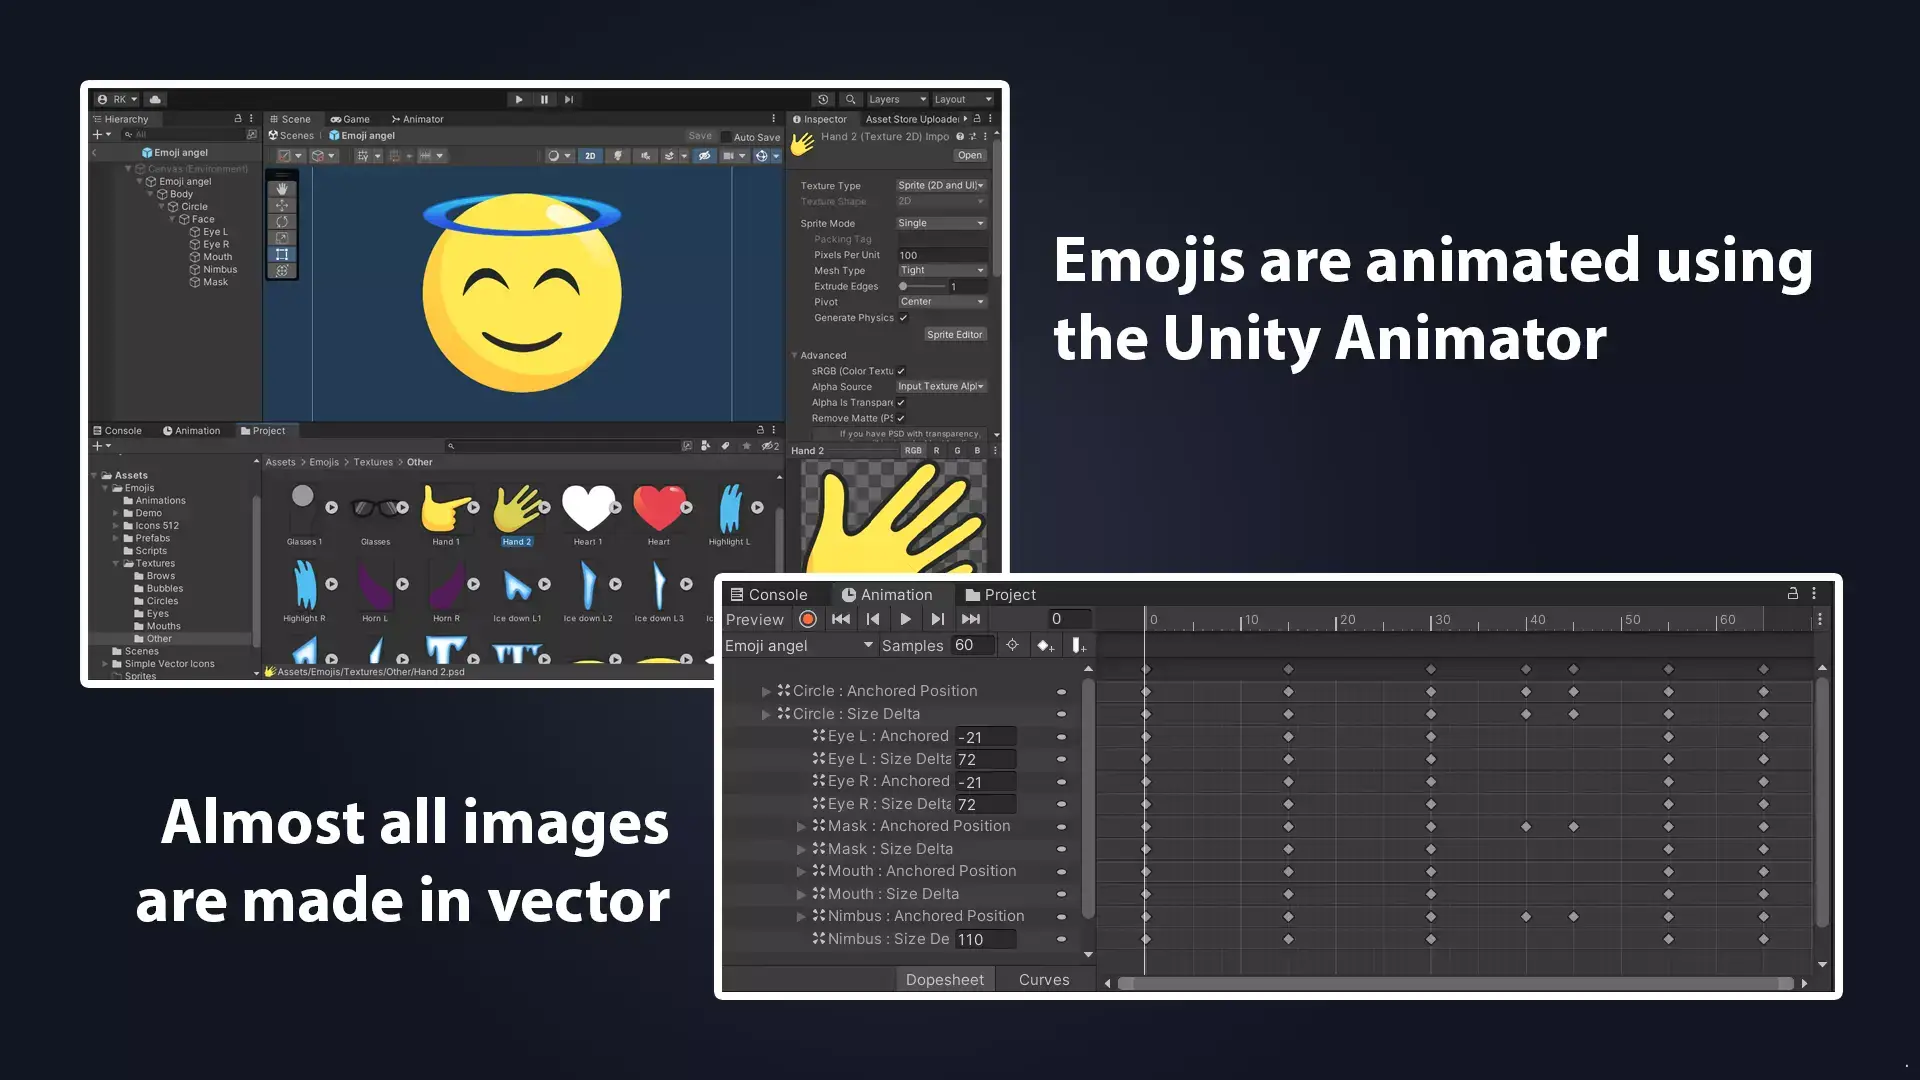Expand Circle : Anchored Position property

766,691
